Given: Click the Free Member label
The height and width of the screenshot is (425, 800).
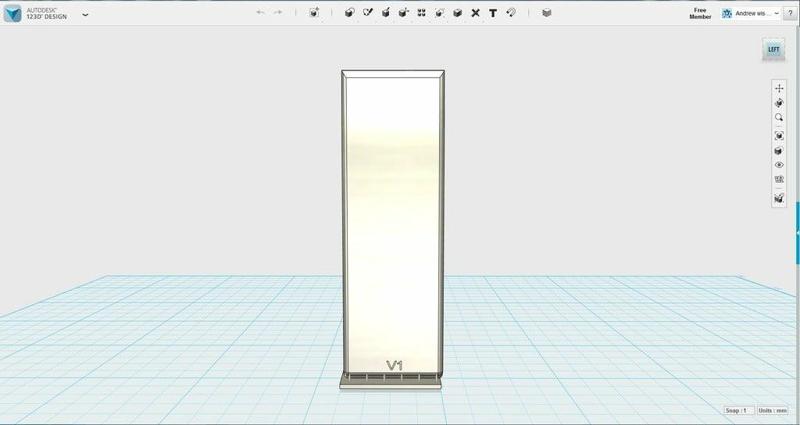Looking at the screenshot, I should coord(700,14).
